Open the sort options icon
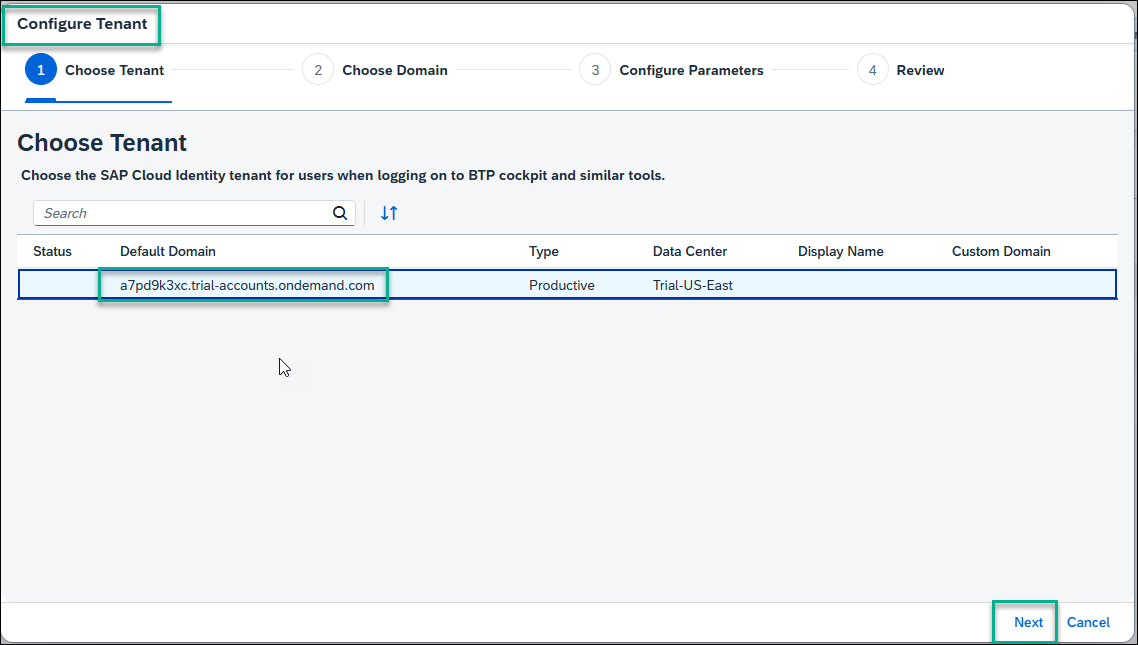This screenshot has width=1138, height=645. 390,213
